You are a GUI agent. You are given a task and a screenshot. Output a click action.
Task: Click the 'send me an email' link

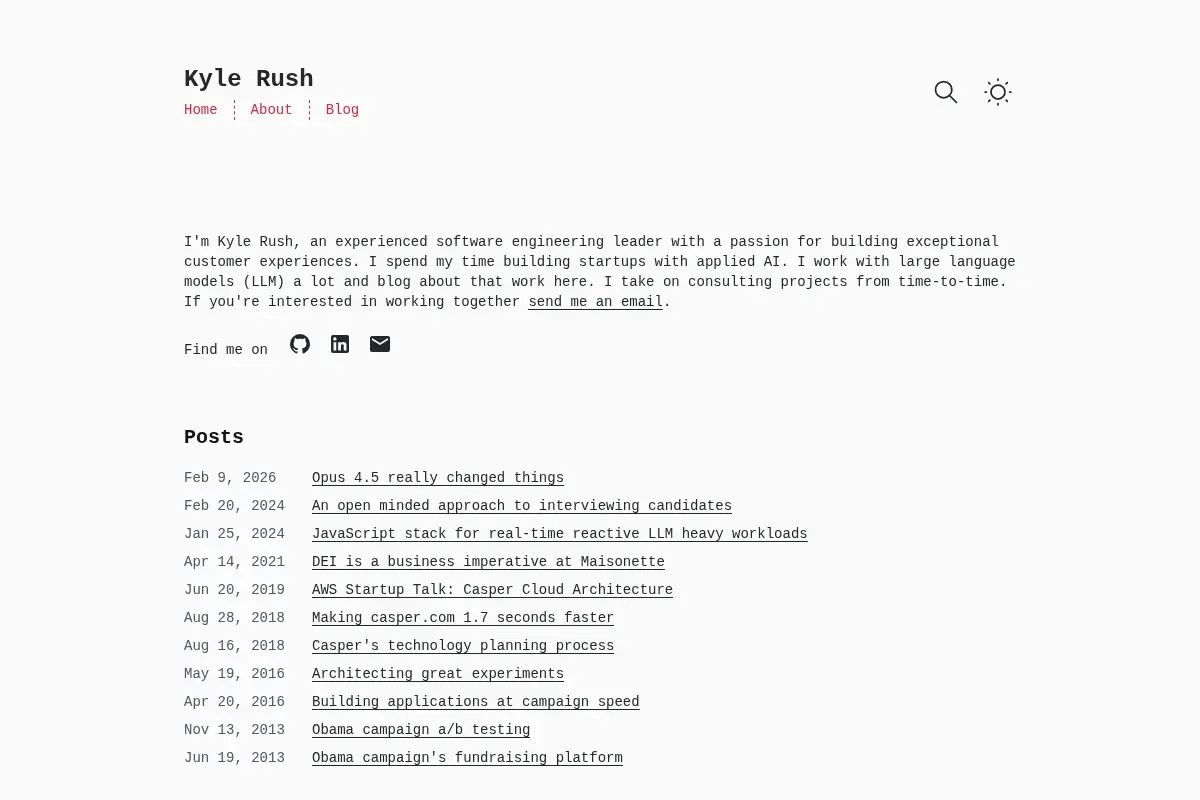point(596,302)
